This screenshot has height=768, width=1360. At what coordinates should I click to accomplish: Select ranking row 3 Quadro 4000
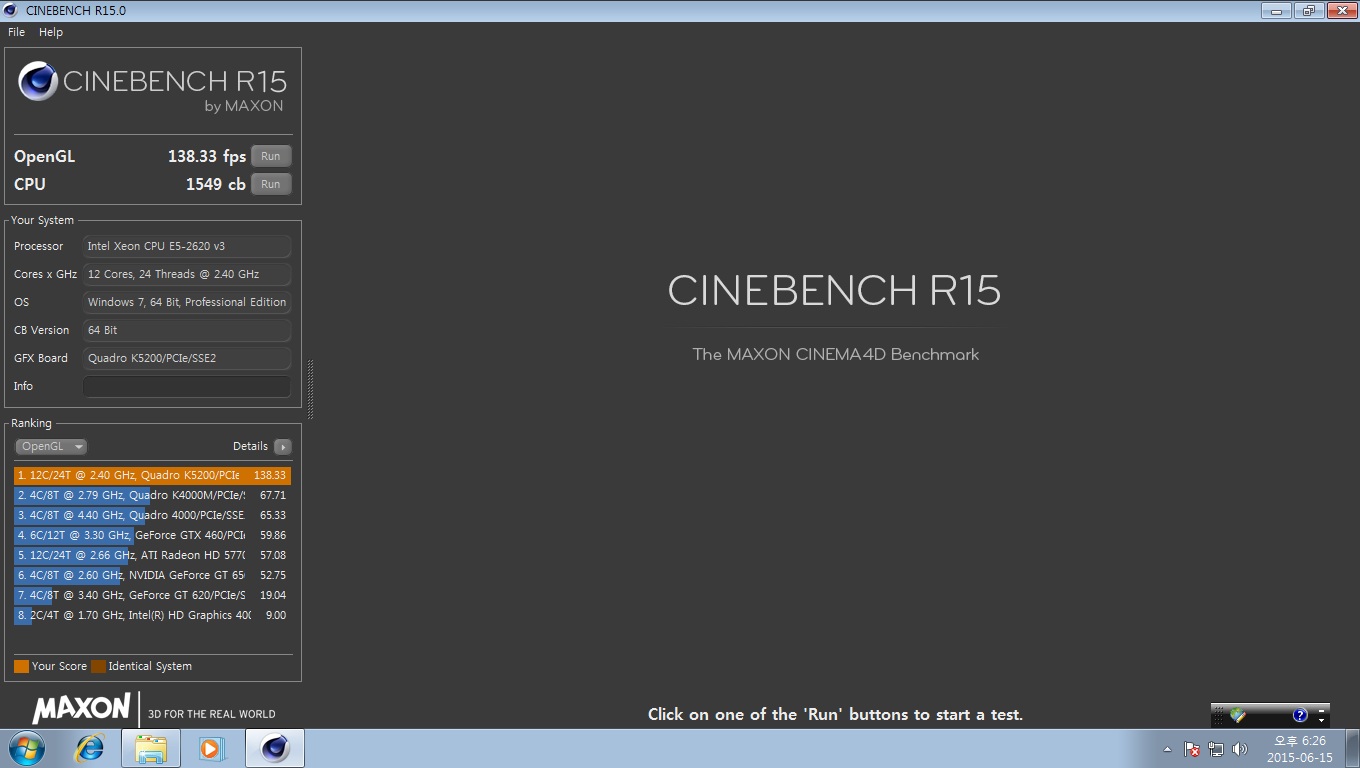(x=152, y=515)
